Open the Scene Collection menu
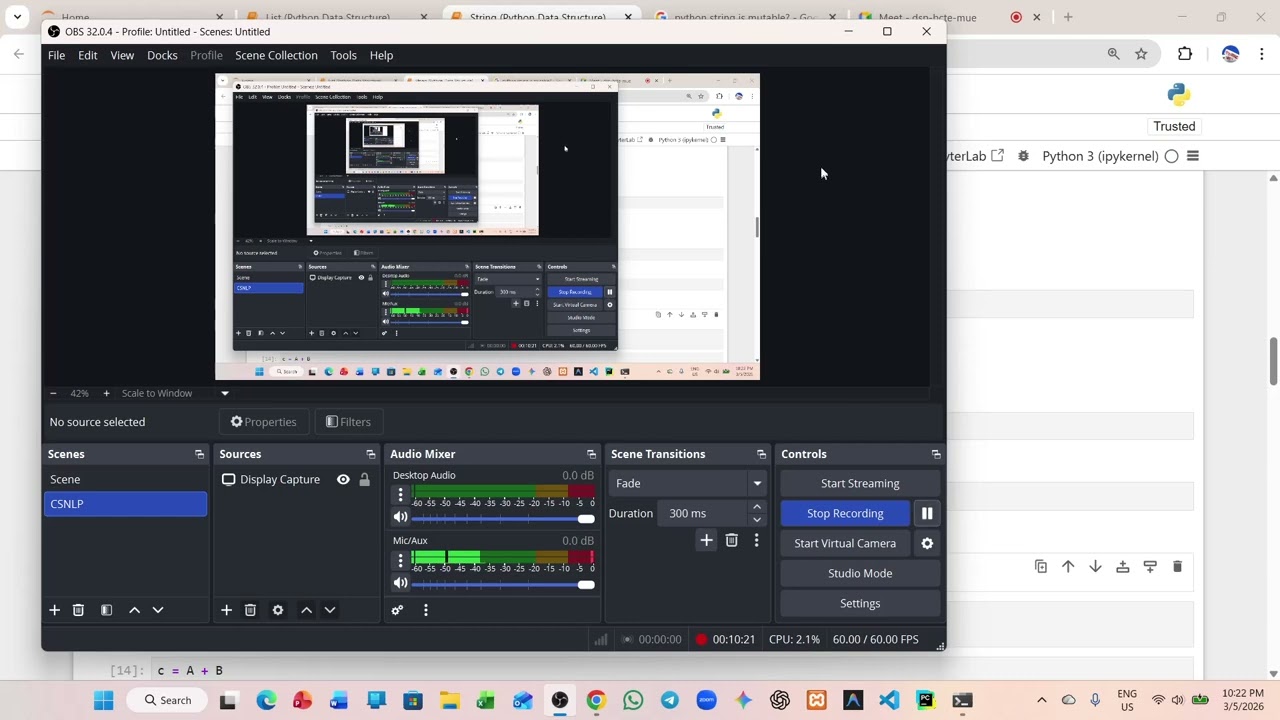 coord(276,55)
